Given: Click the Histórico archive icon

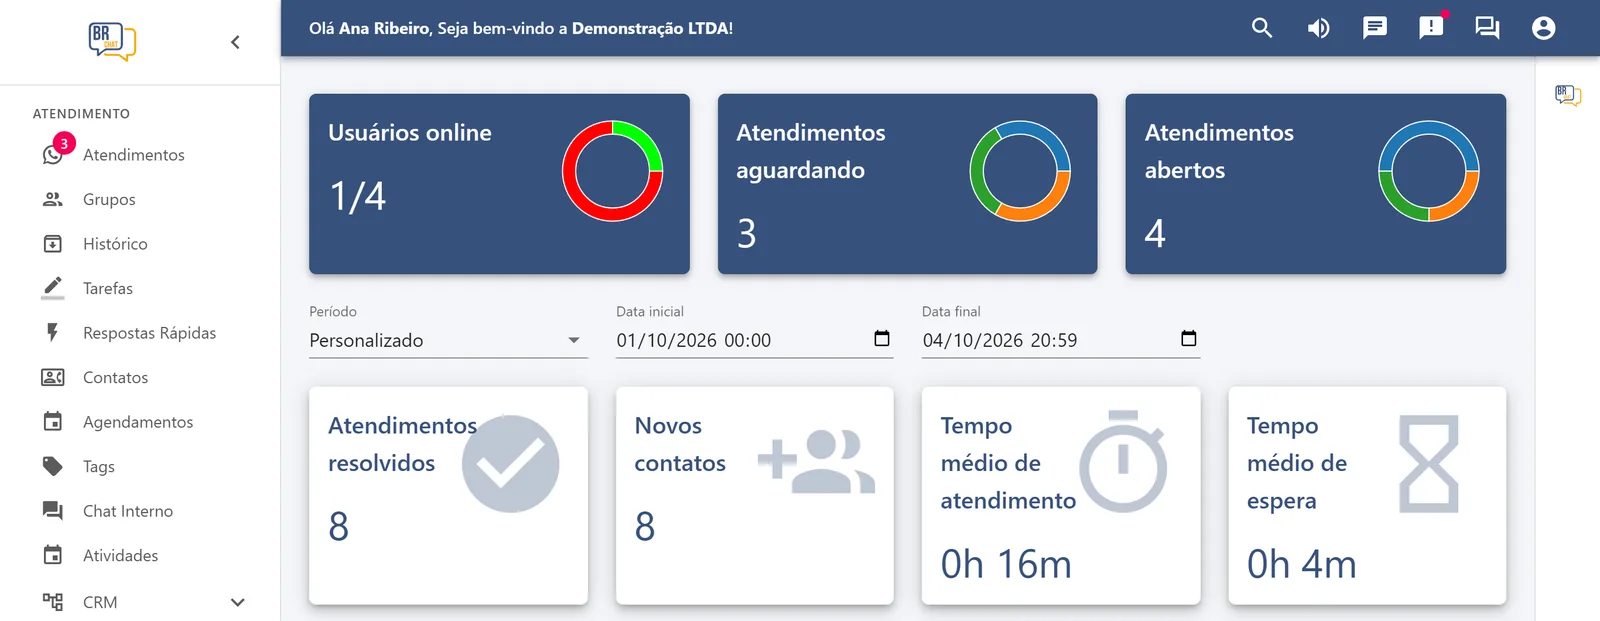Looking at the screenshot, I should pyautogui.click(x=53, y=244).
